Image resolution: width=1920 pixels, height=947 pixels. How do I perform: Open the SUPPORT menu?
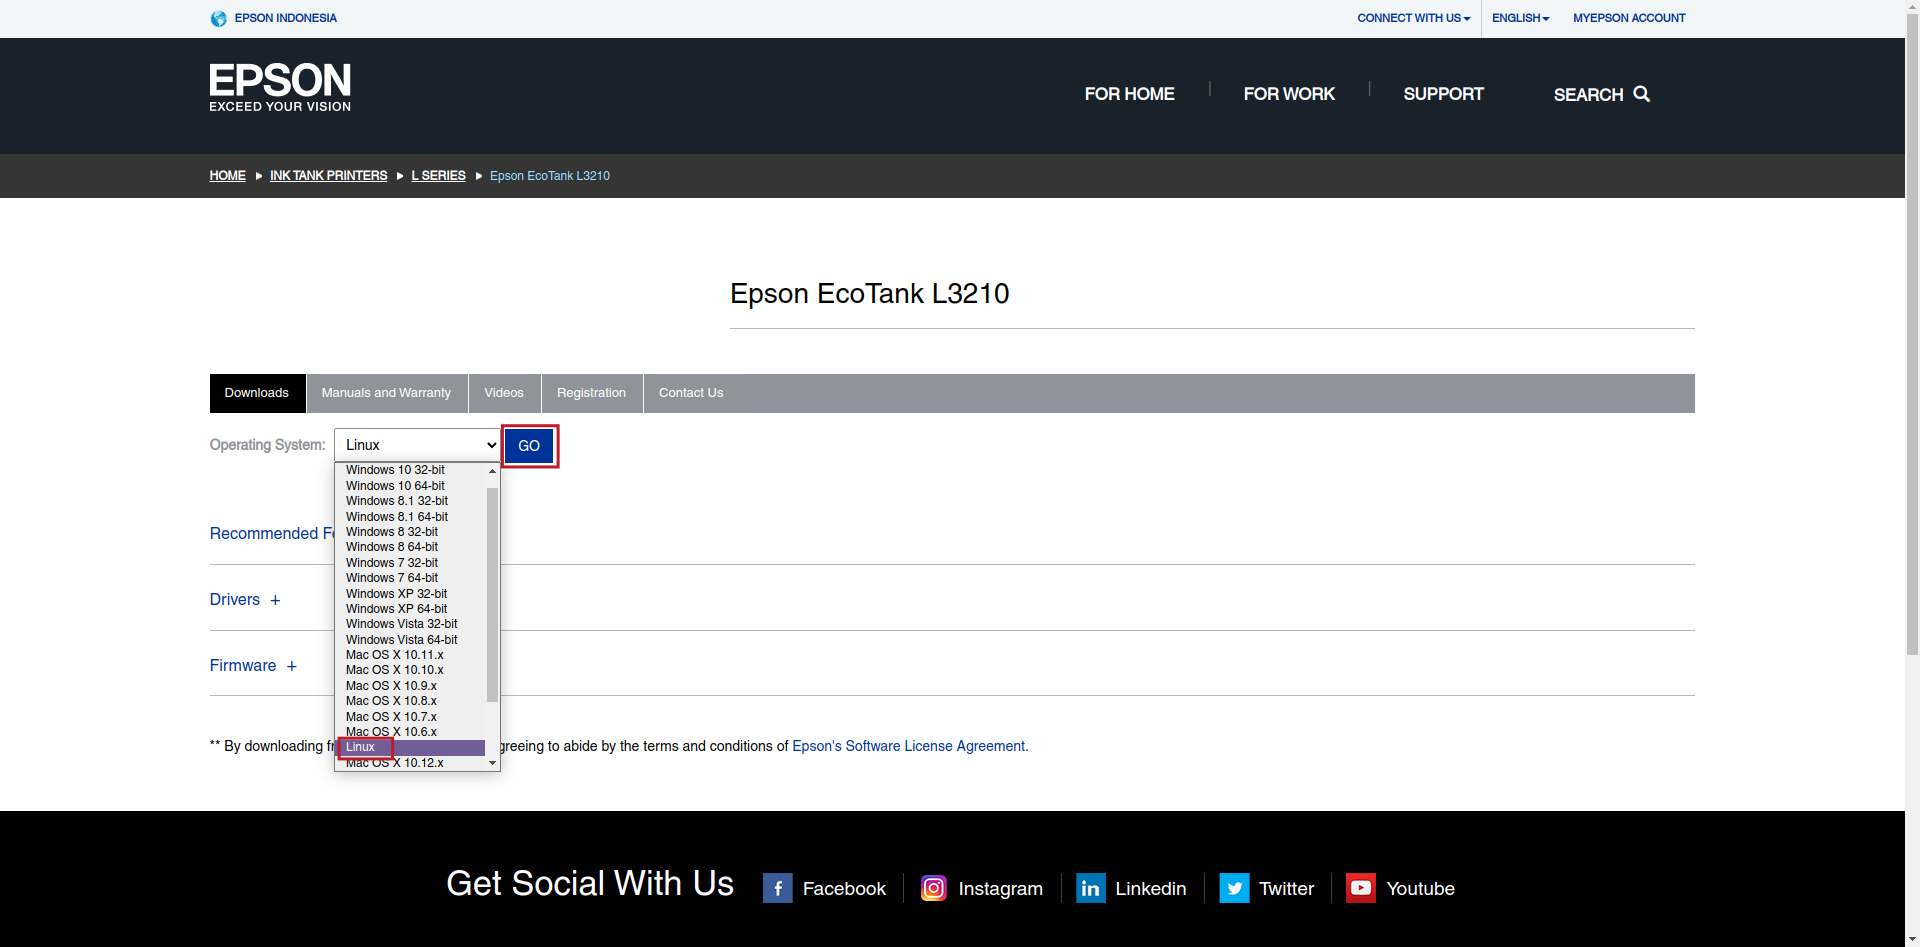click(x=1443, y=94)
